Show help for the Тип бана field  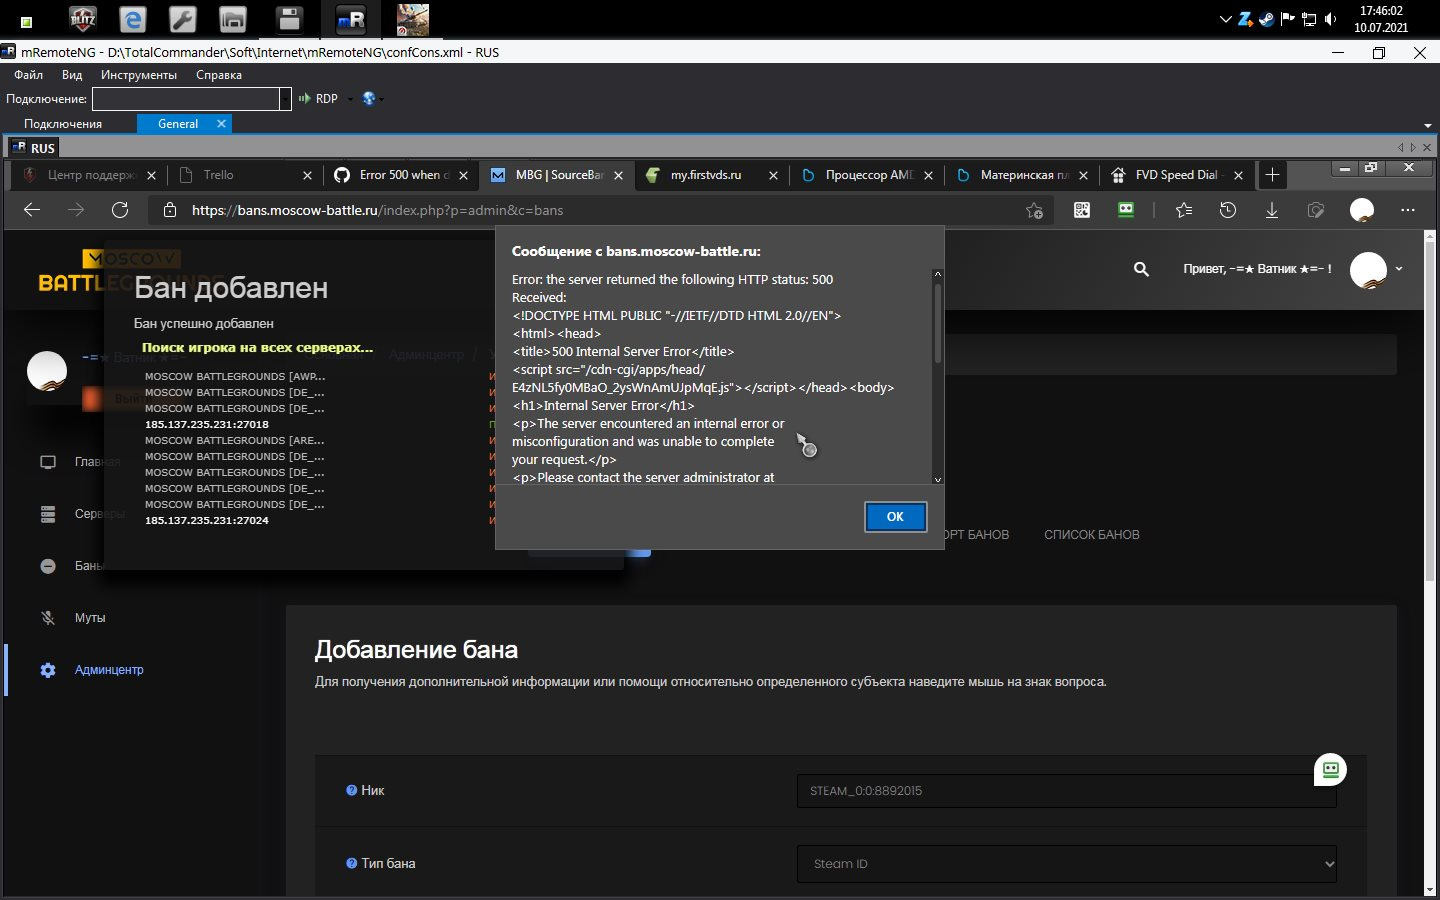[351, 863]
